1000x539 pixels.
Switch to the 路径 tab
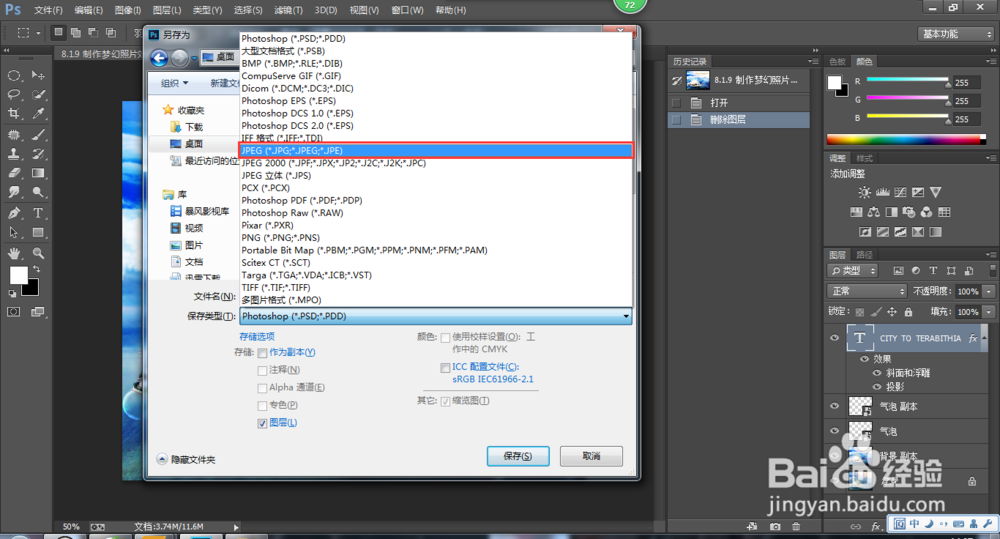click(865, 255)
